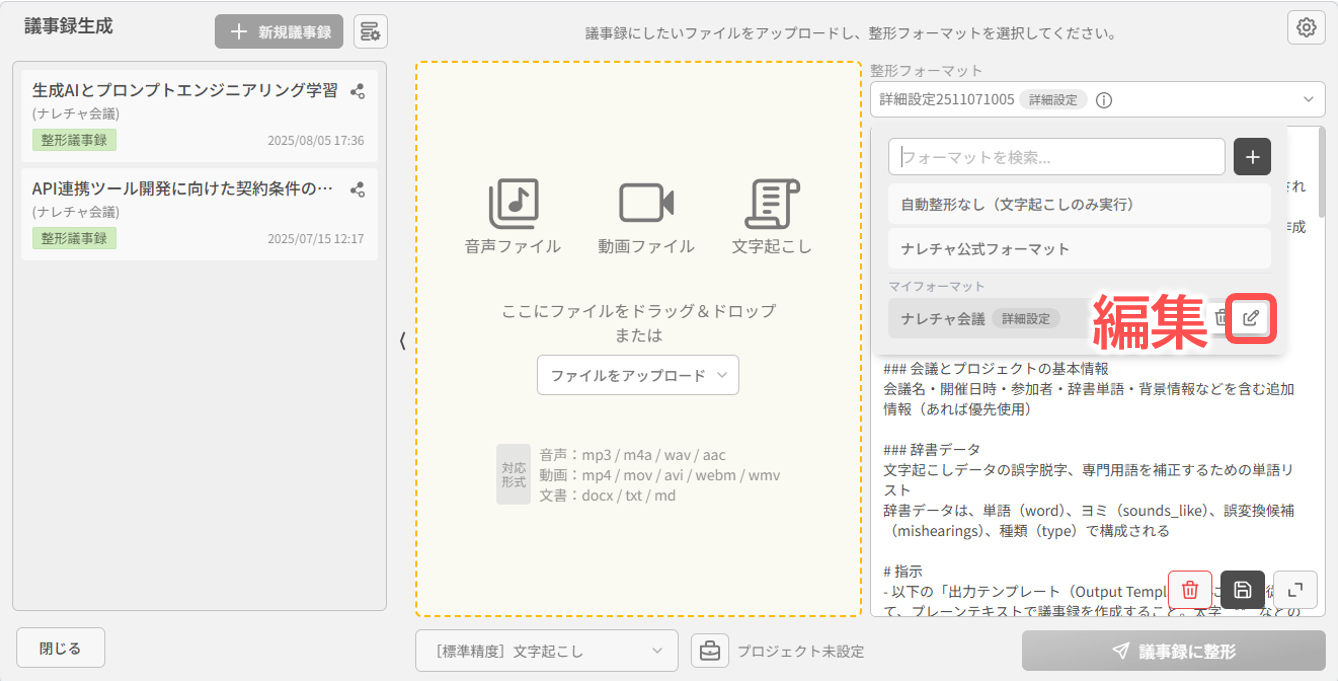Click share icon on API連携ツール開発 entry
The image size is (1338, 681).
pyautogui.click(x=357, y=190)
